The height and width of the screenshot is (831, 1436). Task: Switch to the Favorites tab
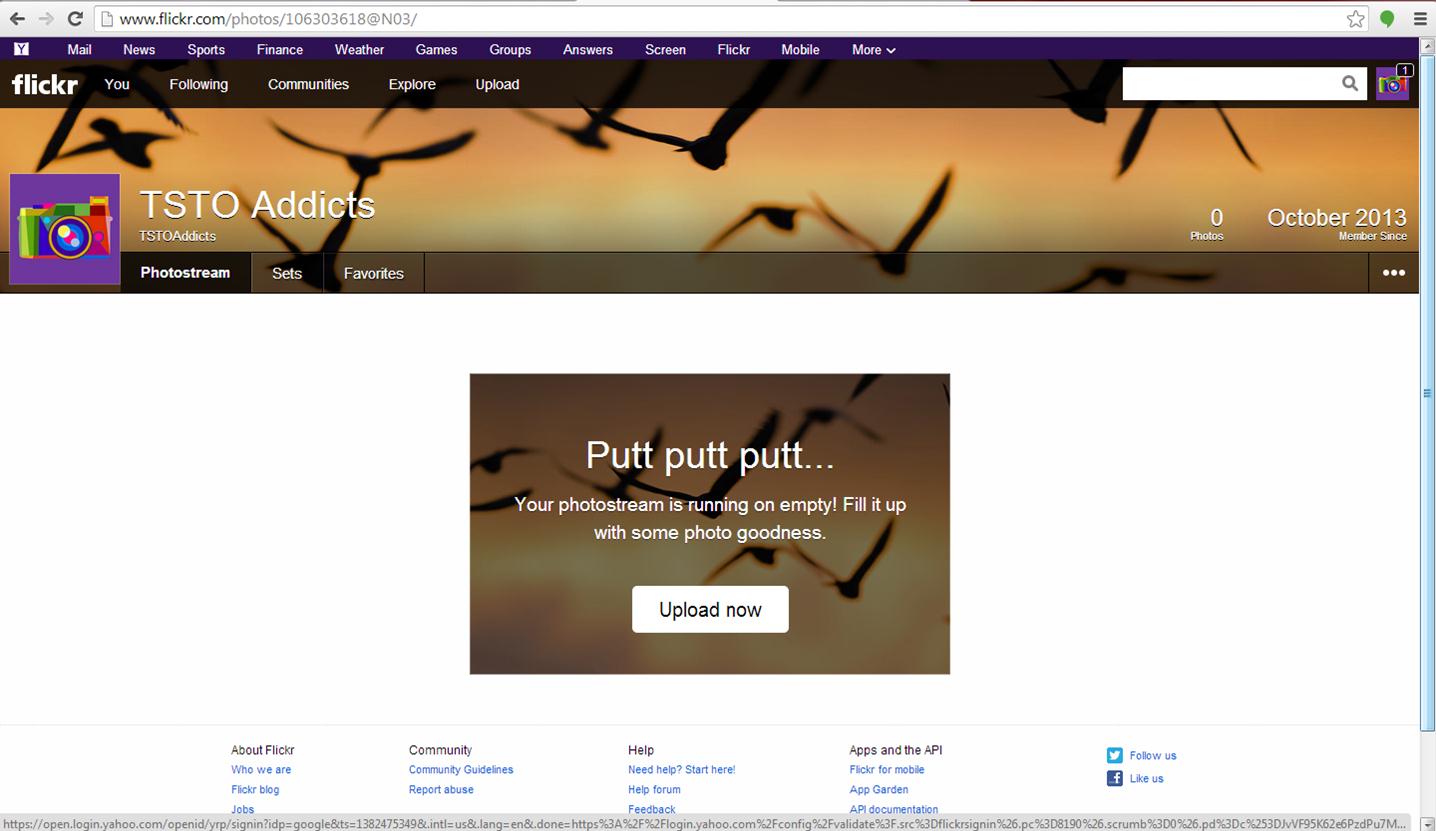tap(374, 273)
